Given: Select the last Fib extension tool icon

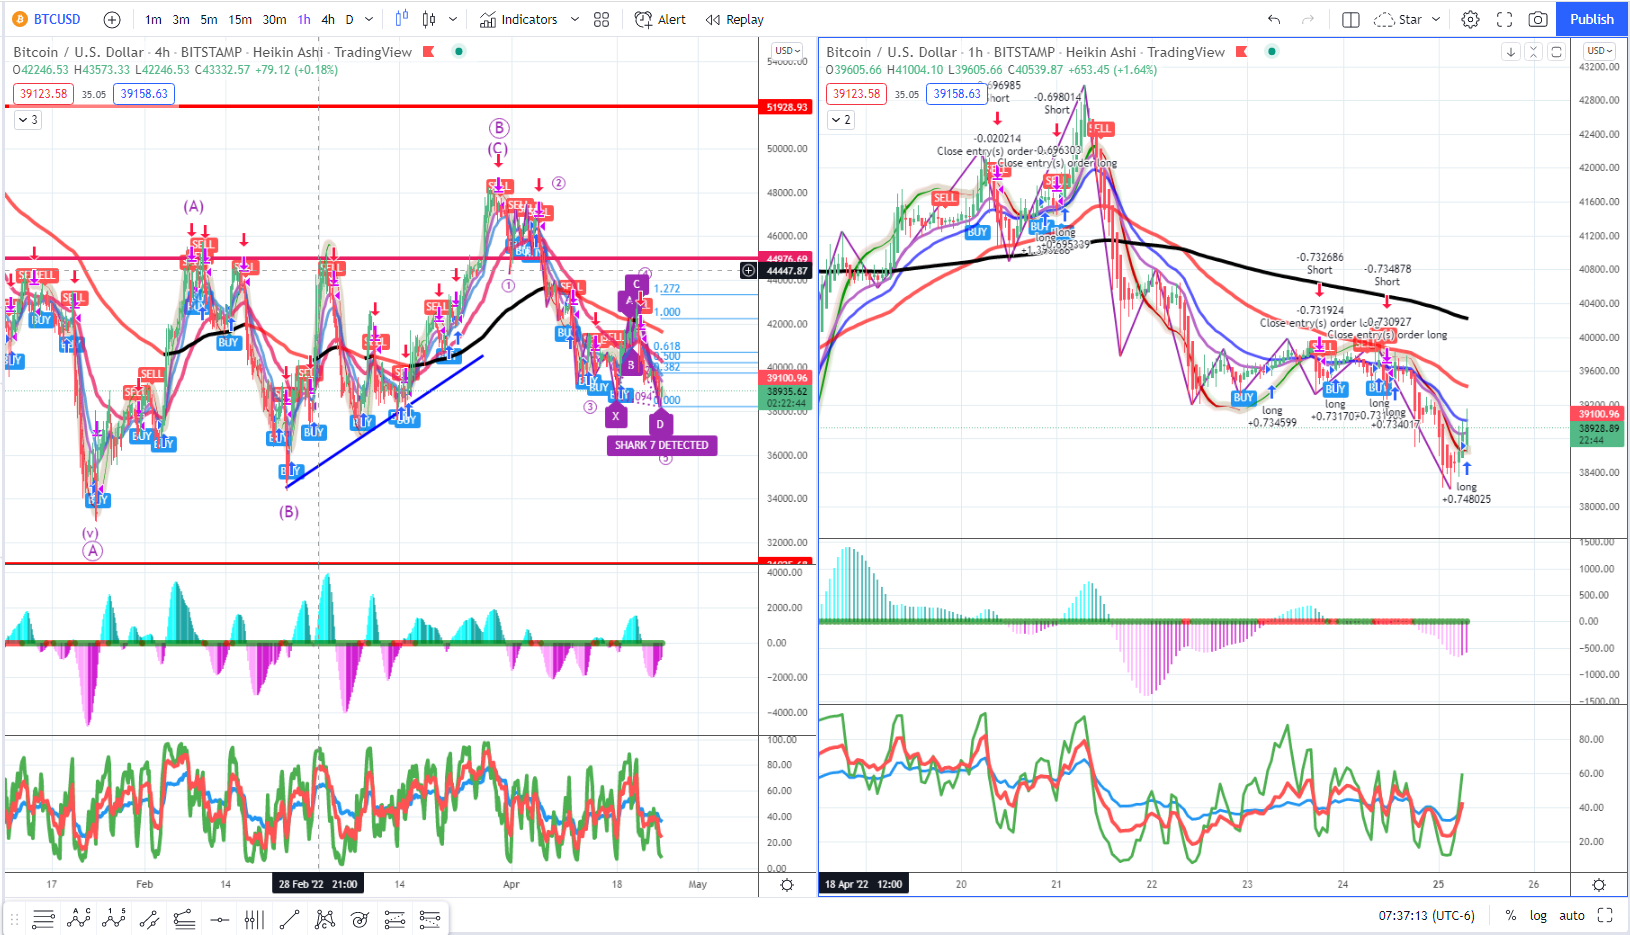Looking at the screenshot, I should point(430,919).
